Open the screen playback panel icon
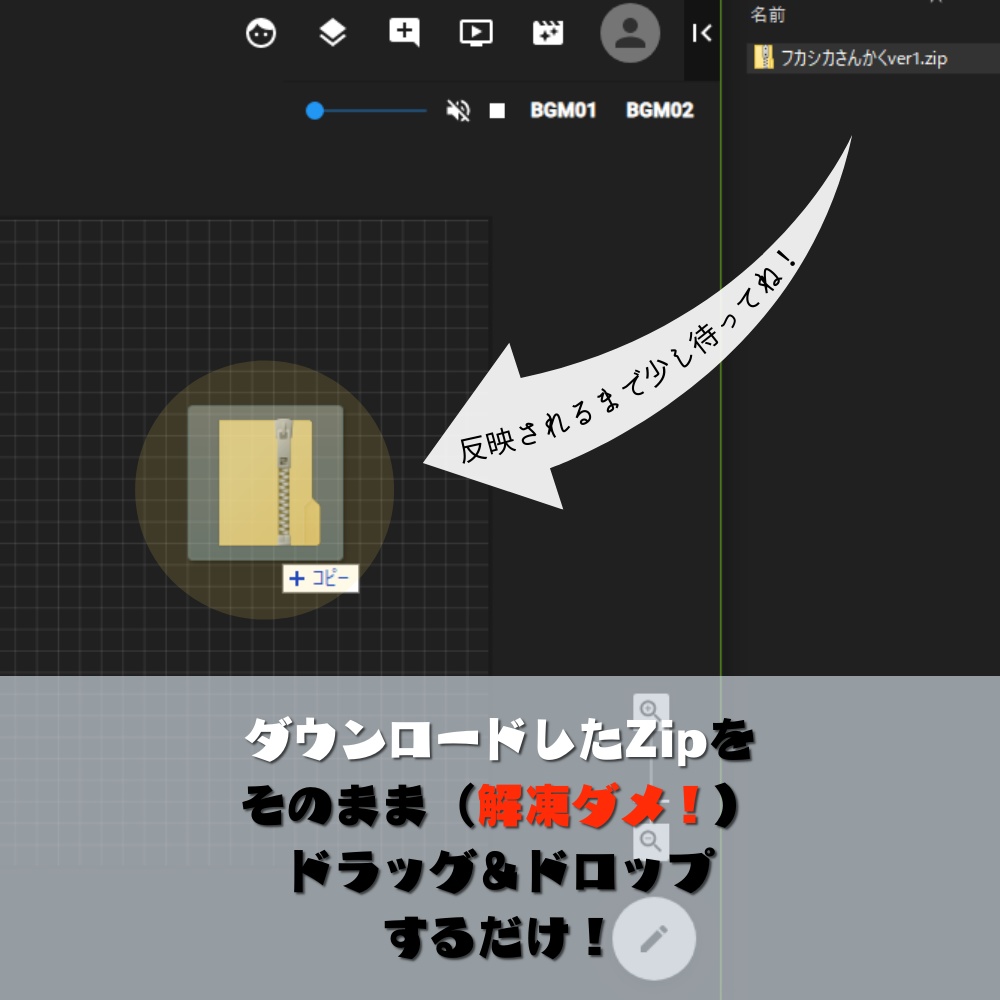The width and height of the screenshot is (1000, 1000). pyautogui.click(x=476, y=33)
